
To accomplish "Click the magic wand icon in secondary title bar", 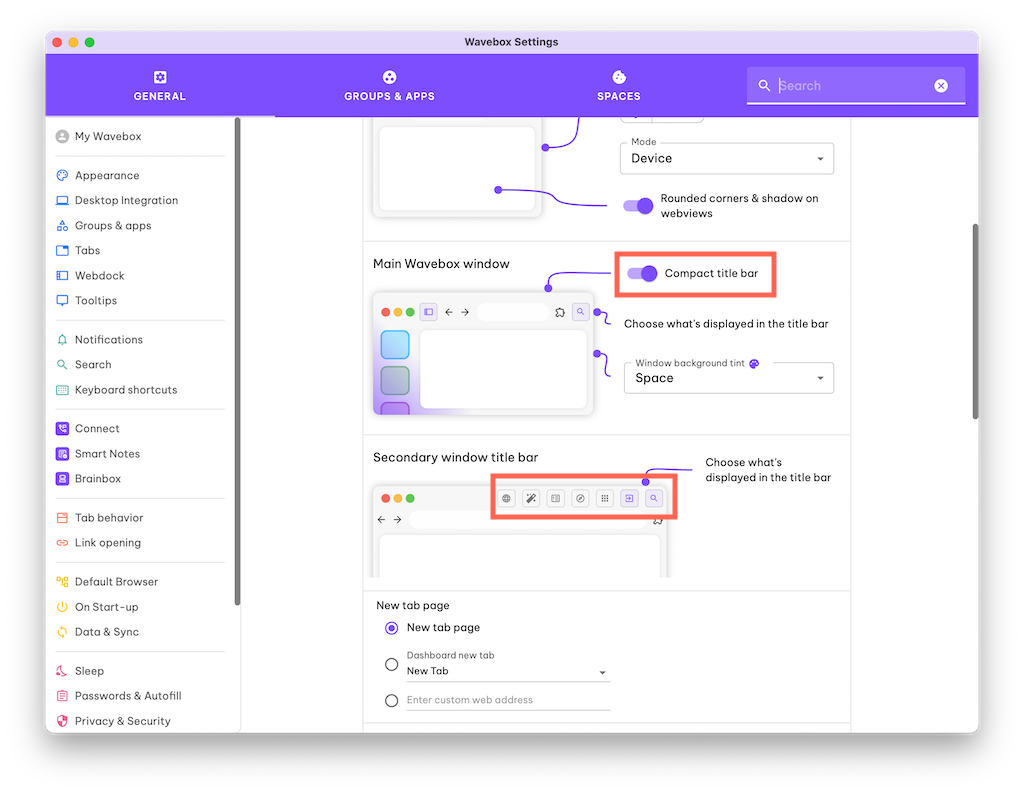I will point(531,498).
